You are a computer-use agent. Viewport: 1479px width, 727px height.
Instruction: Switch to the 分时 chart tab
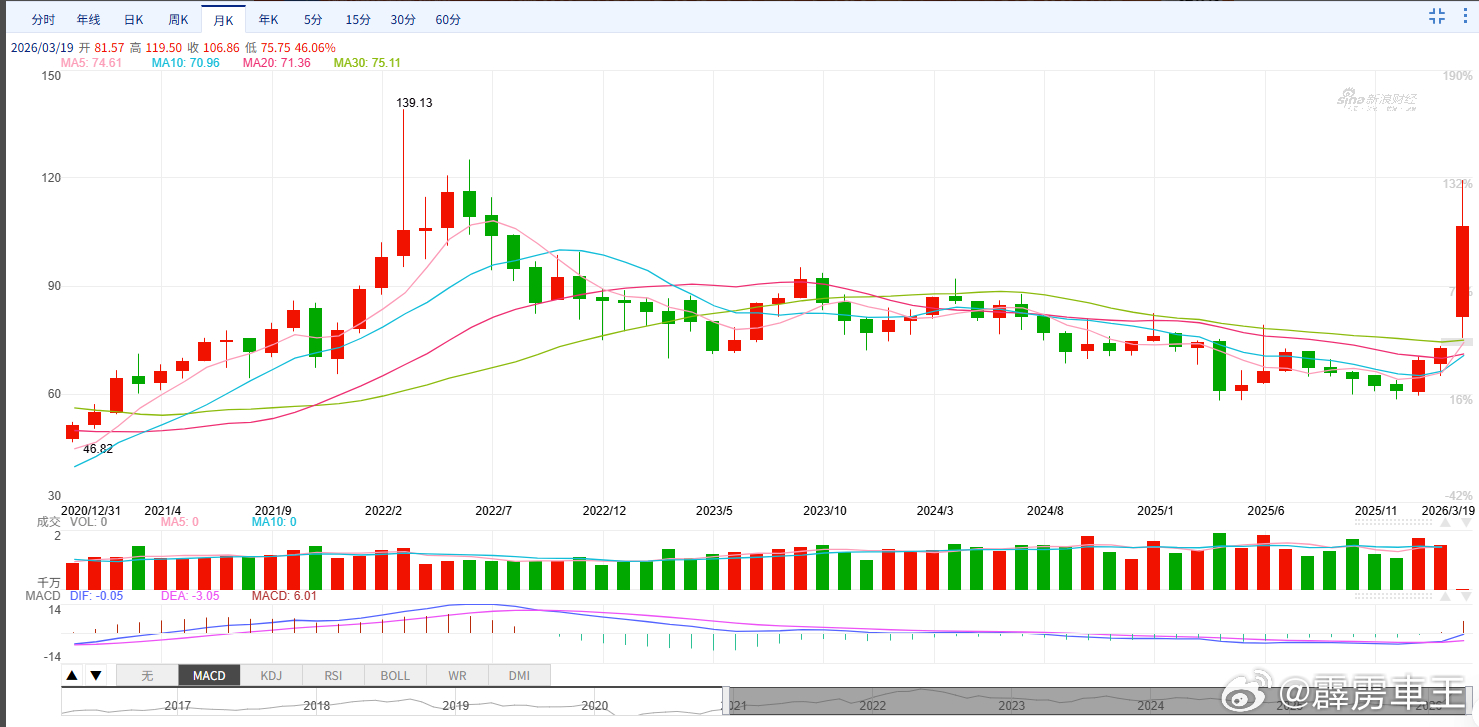[43, 20]
